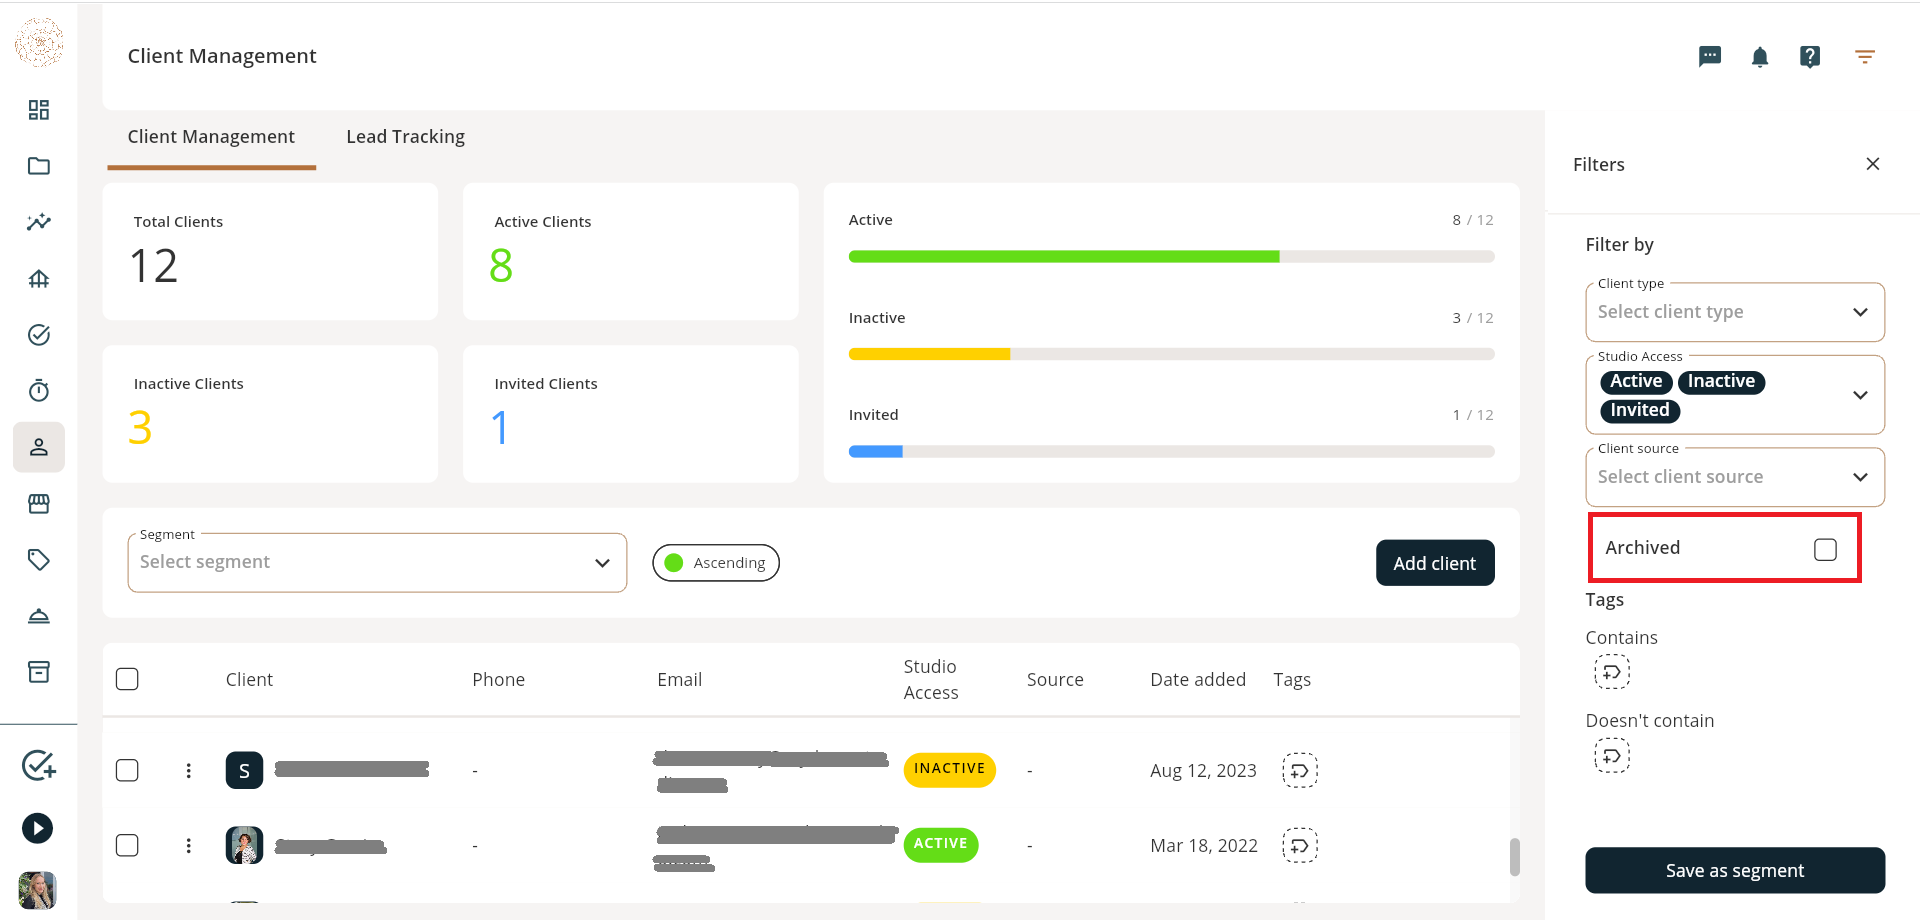Click the Add client button

coord(1435,563)
